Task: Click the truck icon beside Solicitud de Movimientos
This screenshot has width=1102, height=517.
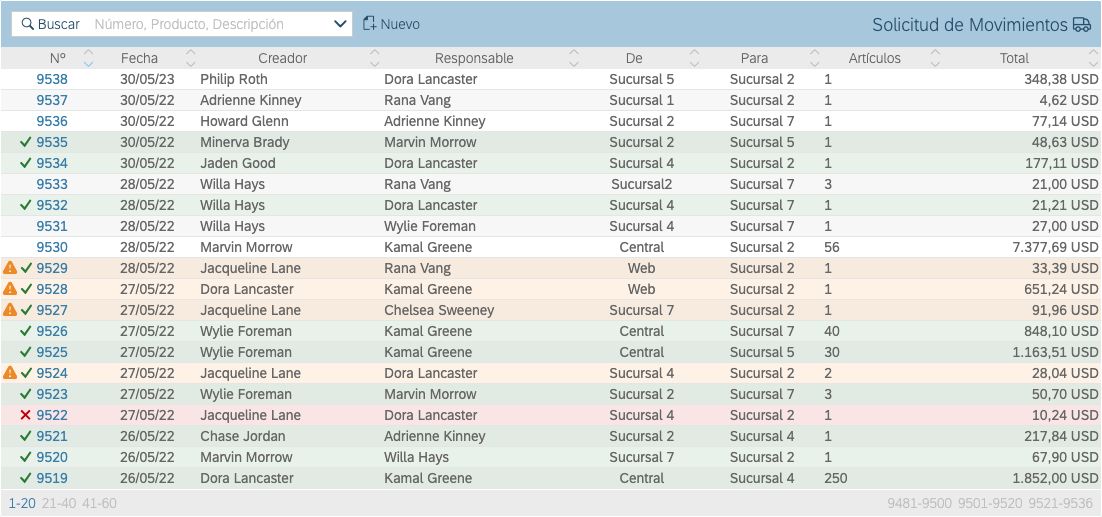Action: coord(1081,25)
